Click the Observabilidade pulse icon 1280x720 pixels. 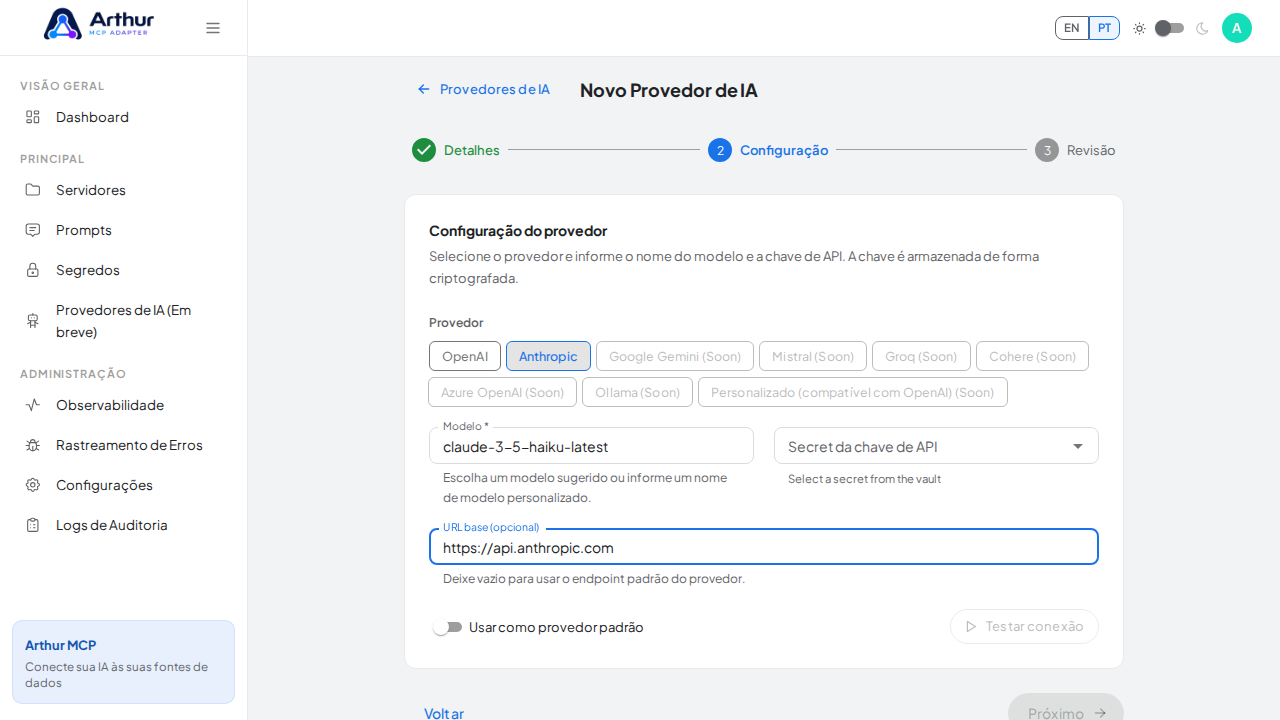(33, 405)
